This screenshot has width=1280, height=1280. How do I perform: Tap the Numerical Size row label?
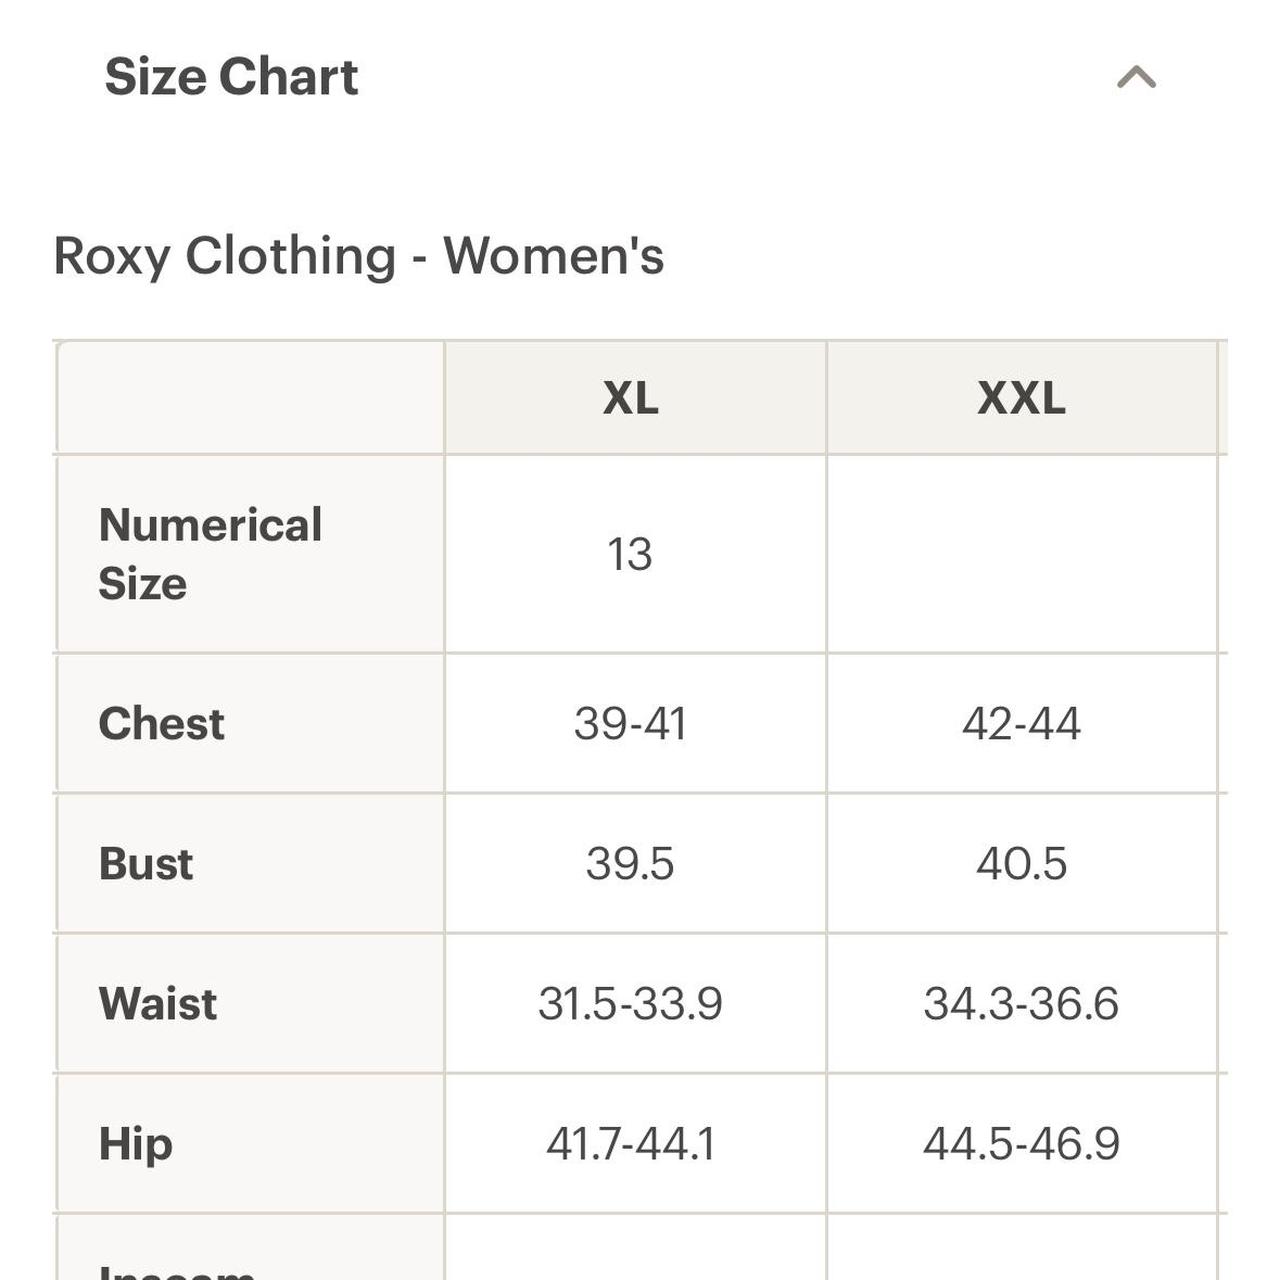pyautogui.click(x=210, y=554)
